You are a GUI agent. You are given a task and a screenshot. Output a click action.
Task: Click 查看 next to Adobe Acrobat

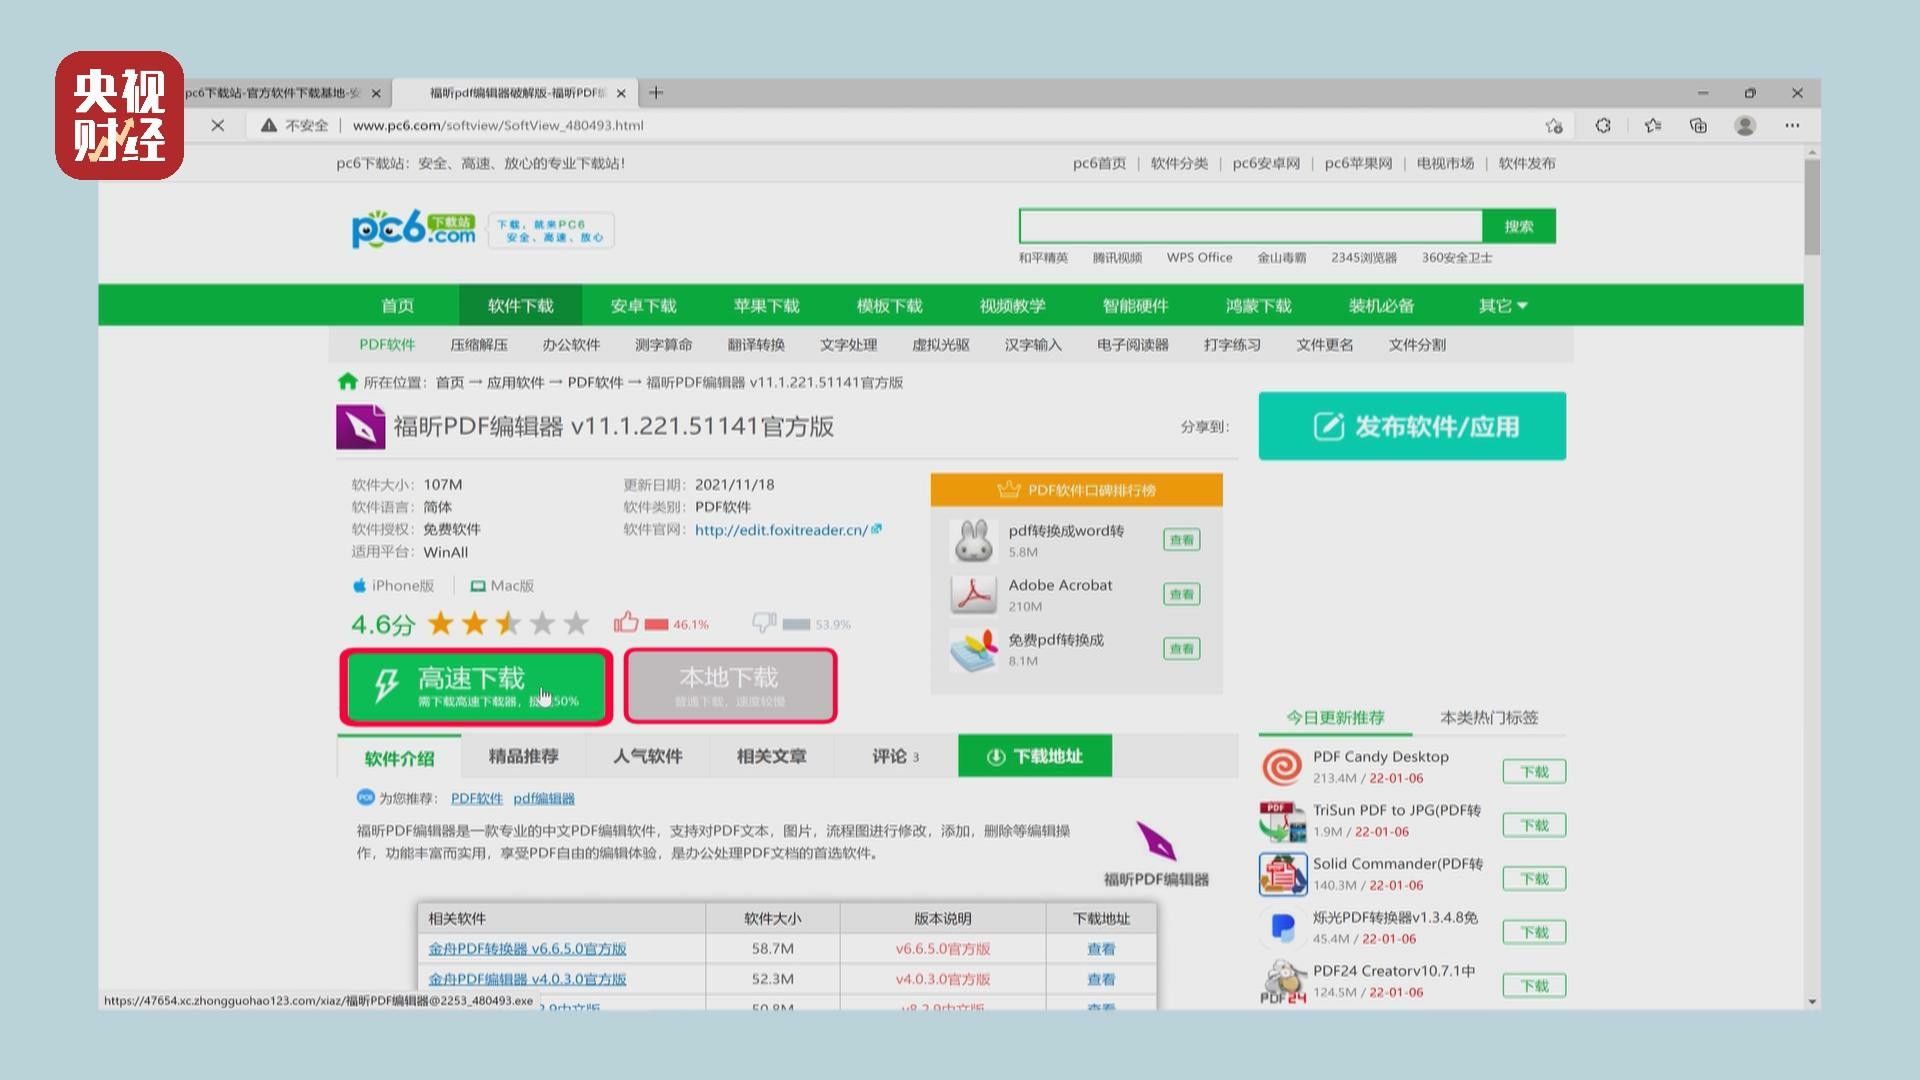(1182, 594)
